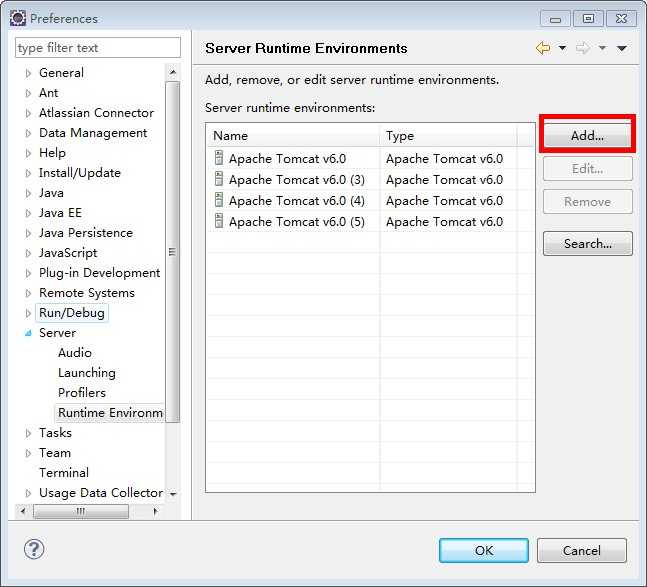Click the horizontal scrollbar thumb
The image size is (647, 587).
[x=81, y=512]
